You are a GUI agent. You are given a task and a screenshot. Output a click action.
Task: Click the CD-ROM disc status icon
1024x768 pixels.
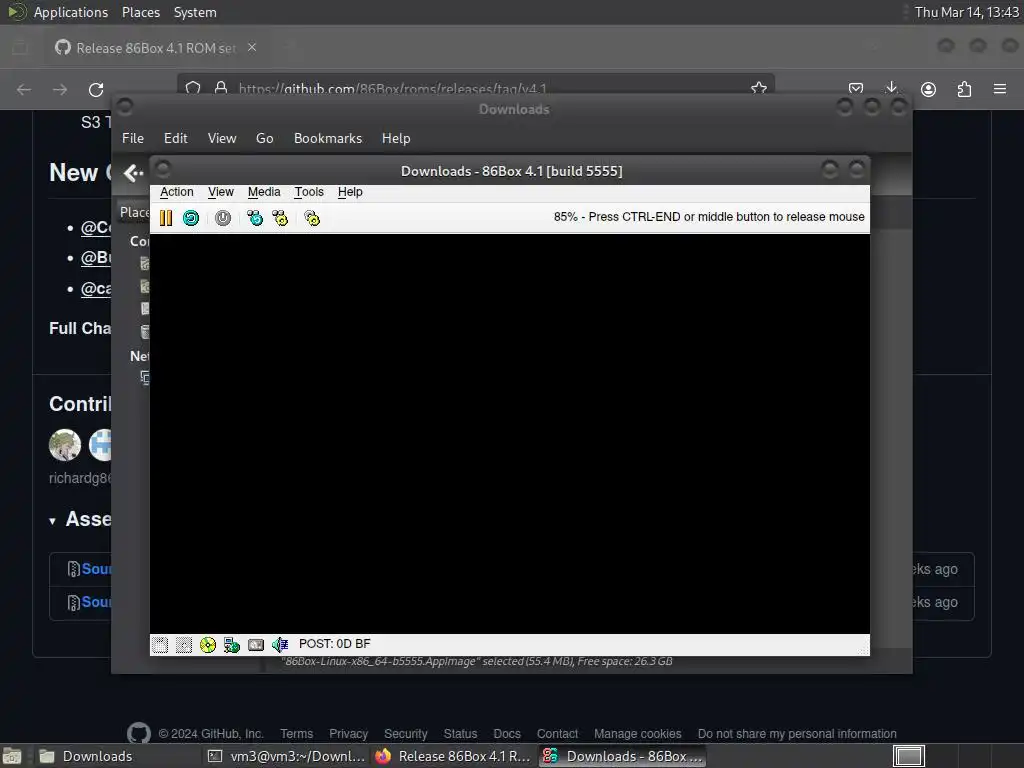coord(208,645)
